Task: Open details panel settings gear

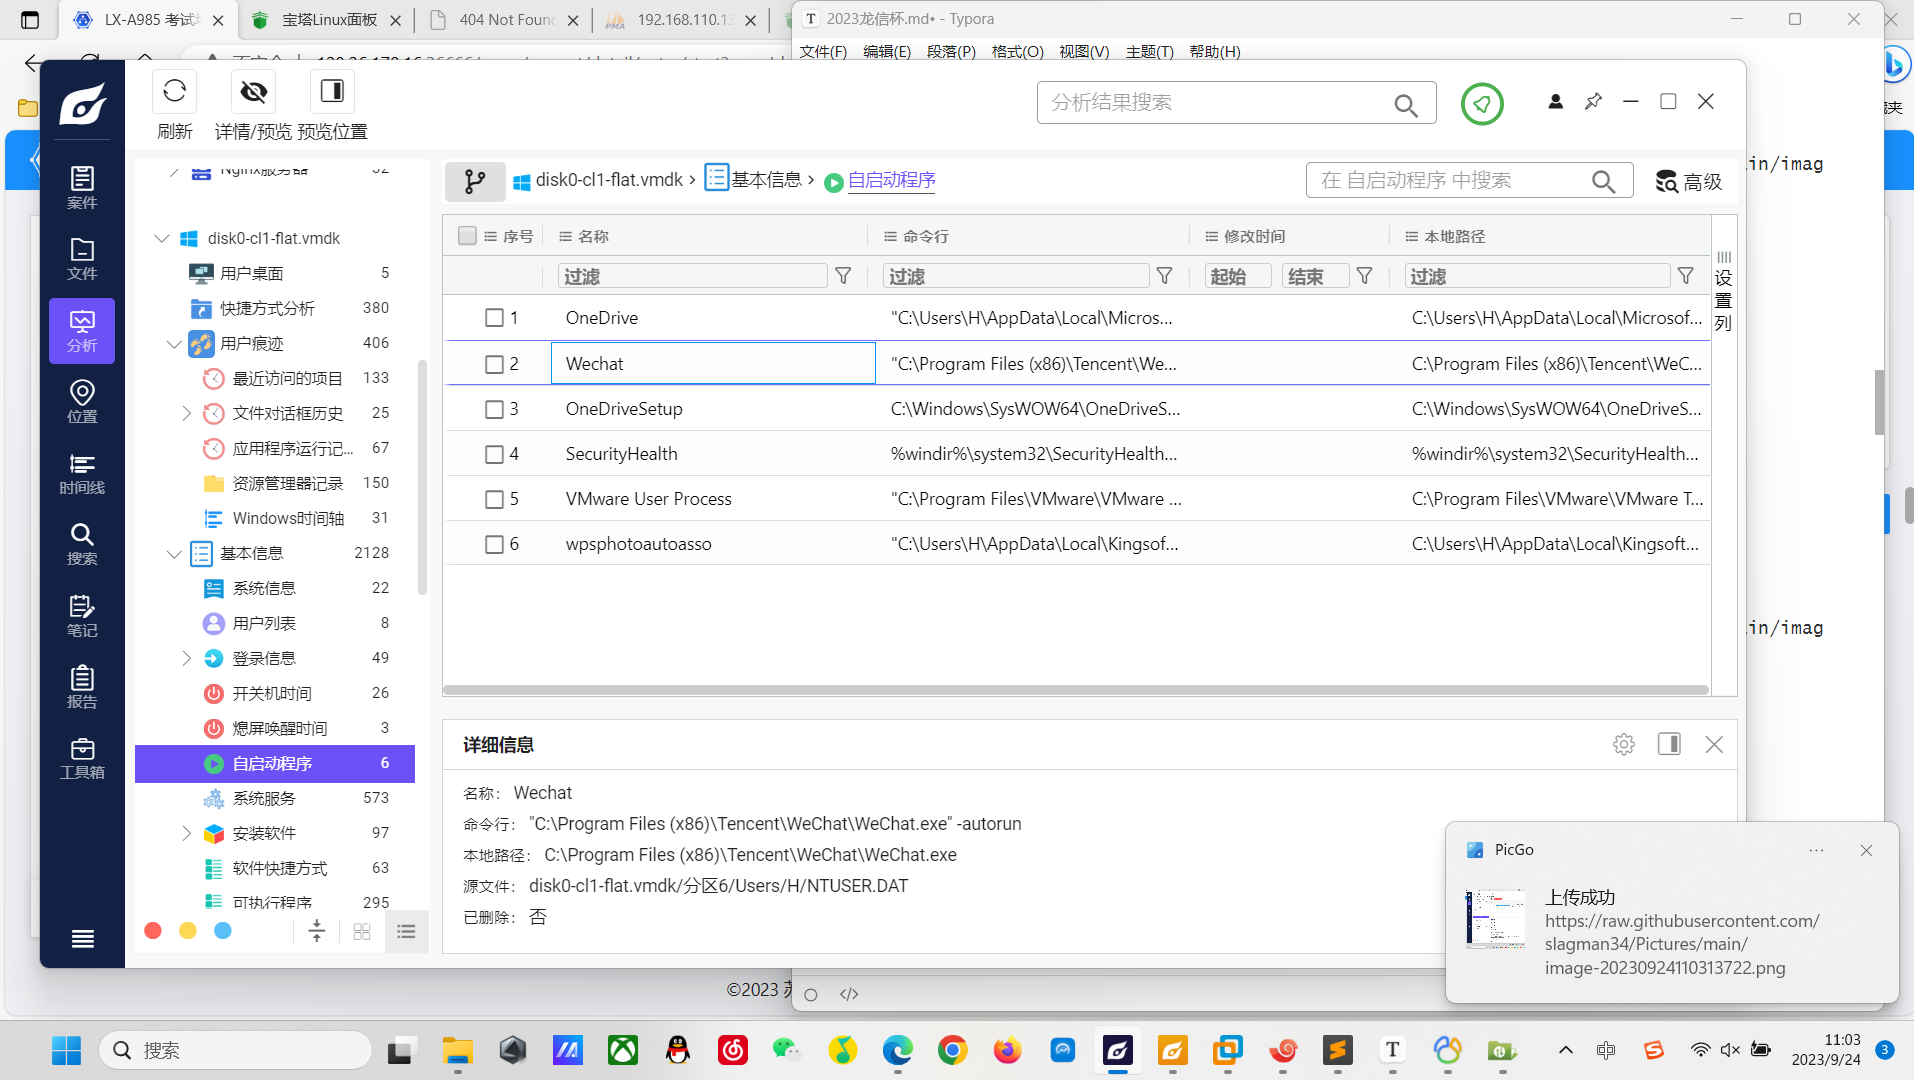Action: [1623, 744]
